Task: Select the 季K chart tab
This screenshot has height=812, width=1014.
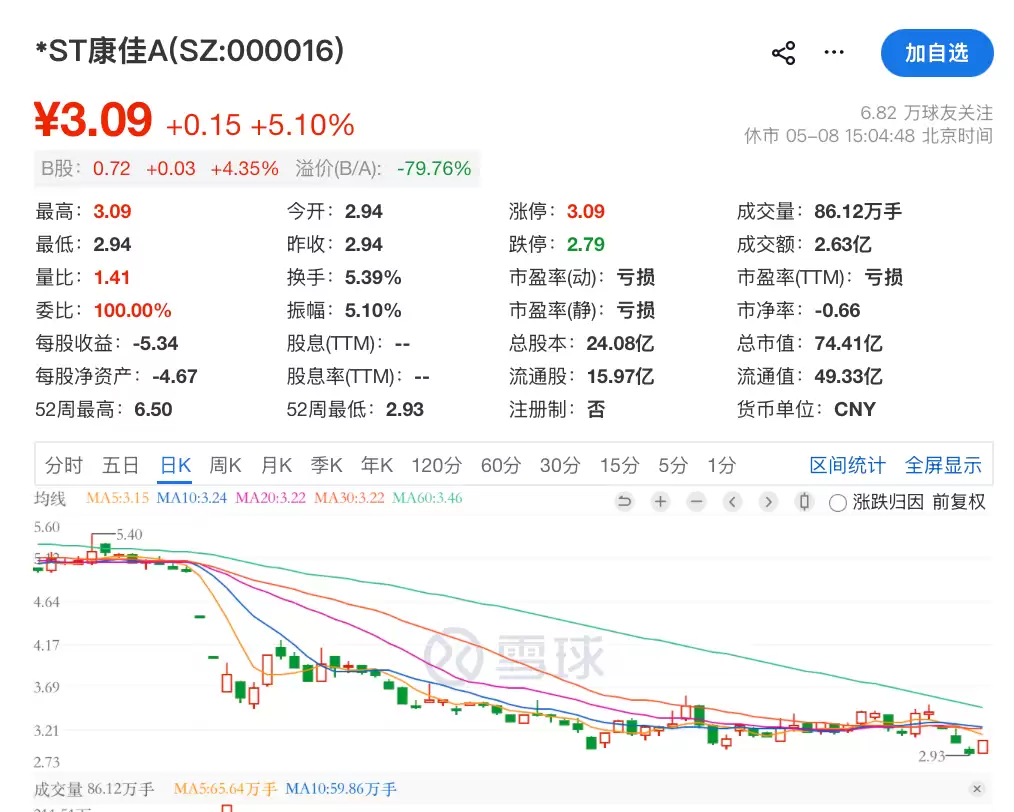Action: point(327,465)
